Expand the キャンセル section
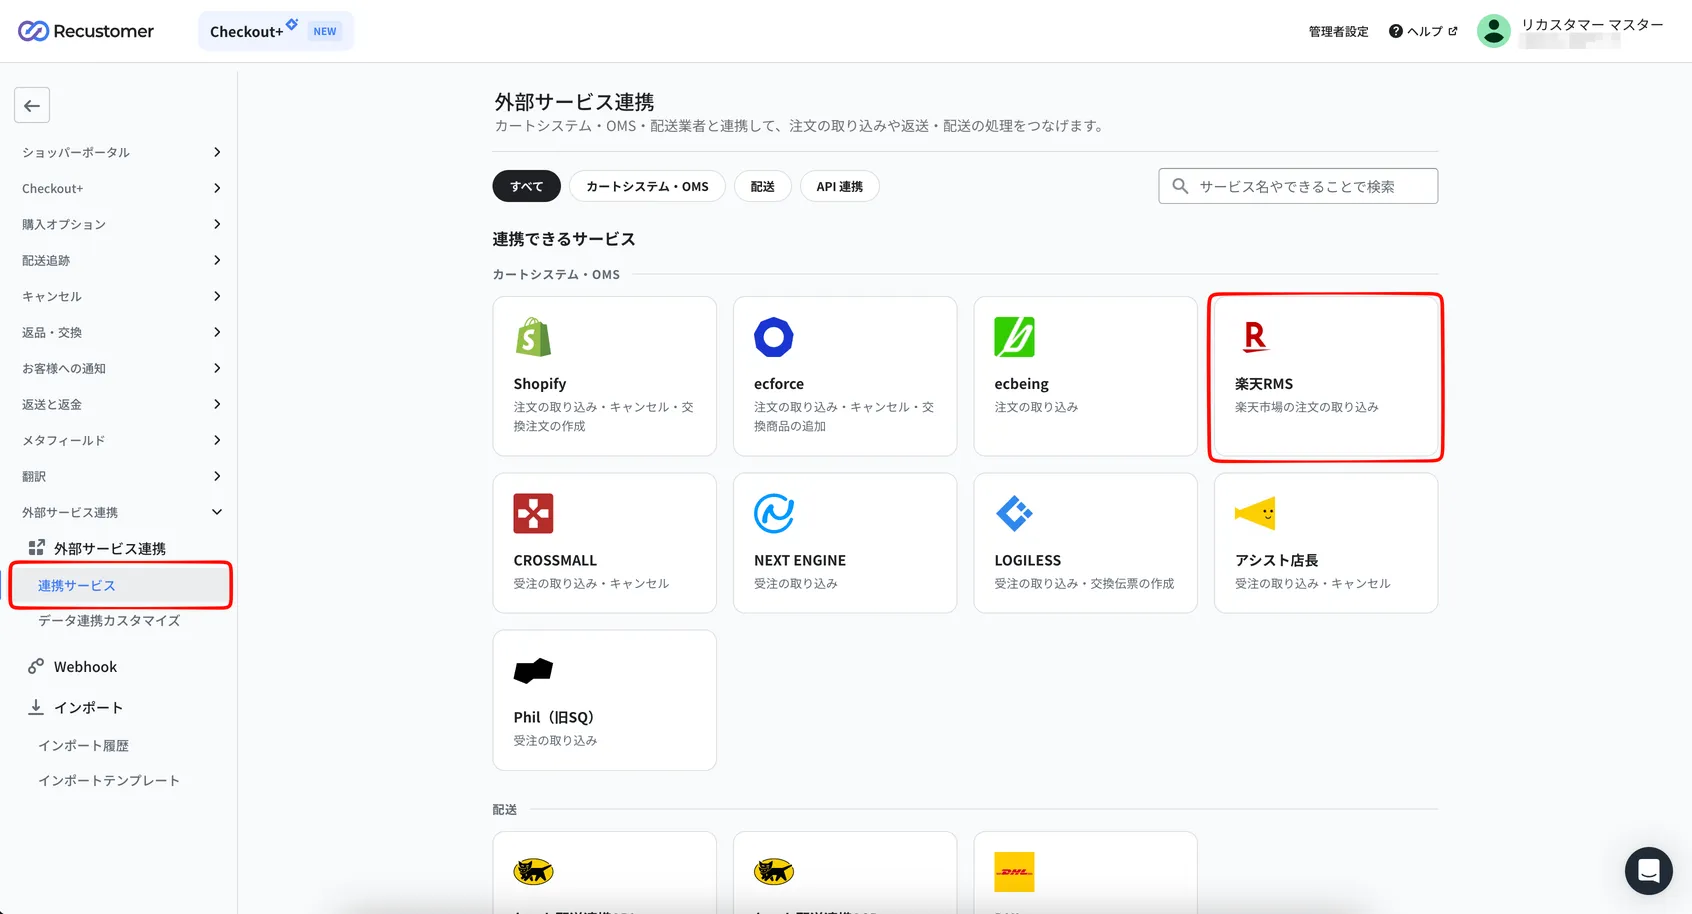1692x914 pixels. pyautogui.click(x=120, y=296)
